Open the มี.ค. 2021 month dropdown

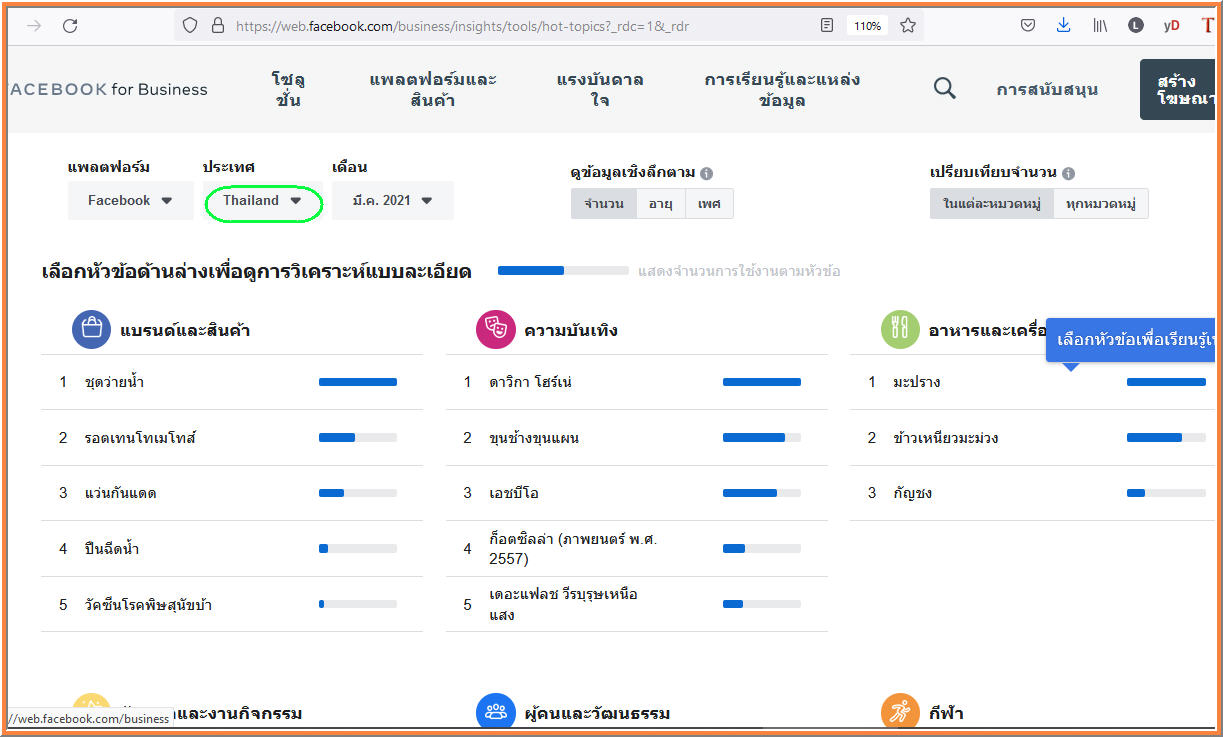click(393, 201)
